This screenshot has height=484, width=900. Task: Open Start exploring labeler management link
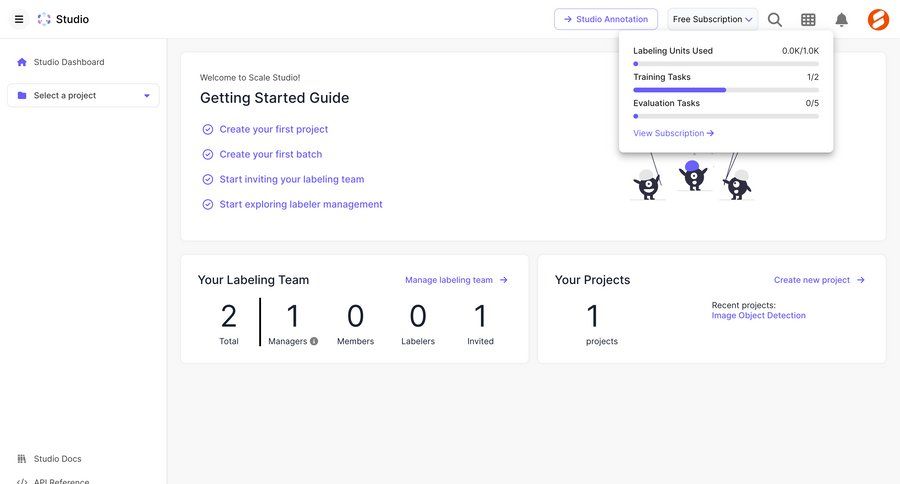(x=301, y=204)
